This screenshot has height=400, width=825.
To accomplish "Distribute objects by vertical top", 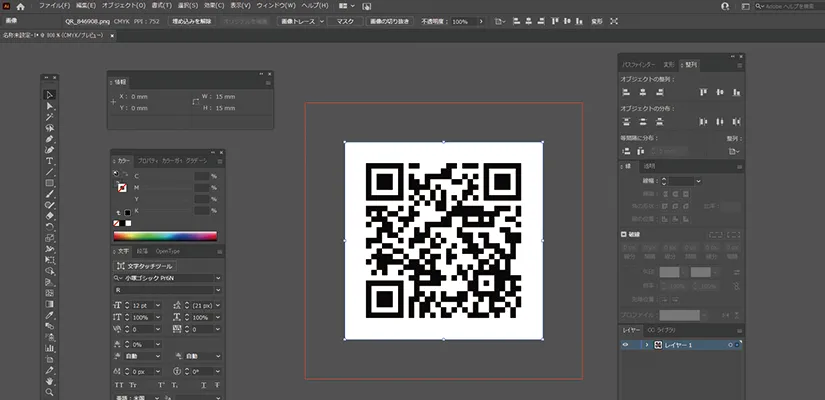I will (x=626, y=122).
